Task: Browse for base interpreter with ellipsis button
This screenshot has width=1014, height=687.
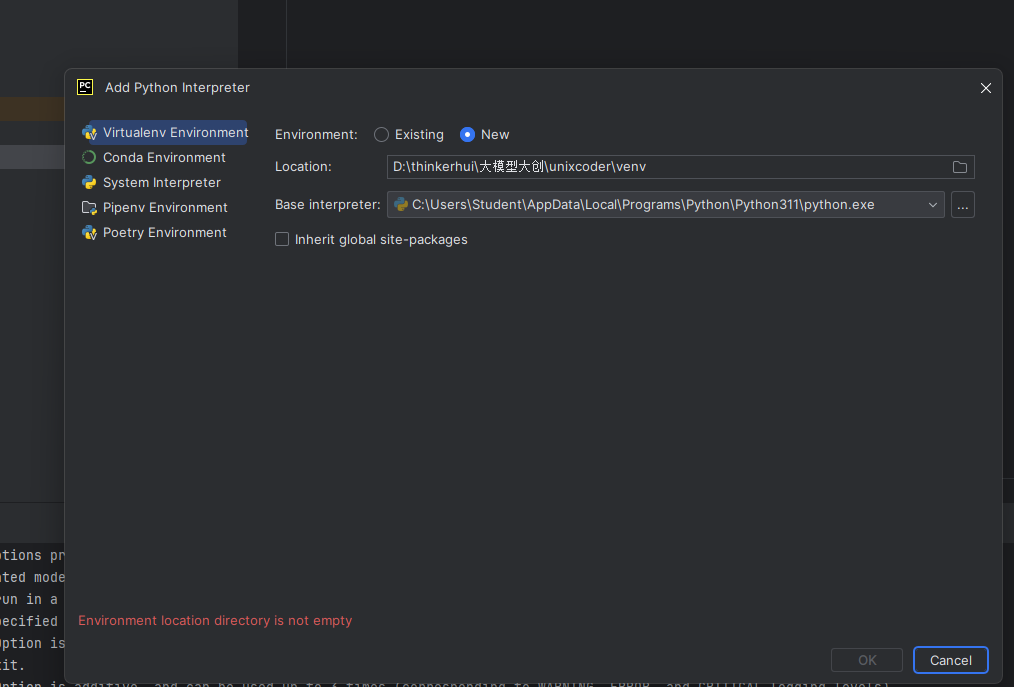Action: coord(963,205)
